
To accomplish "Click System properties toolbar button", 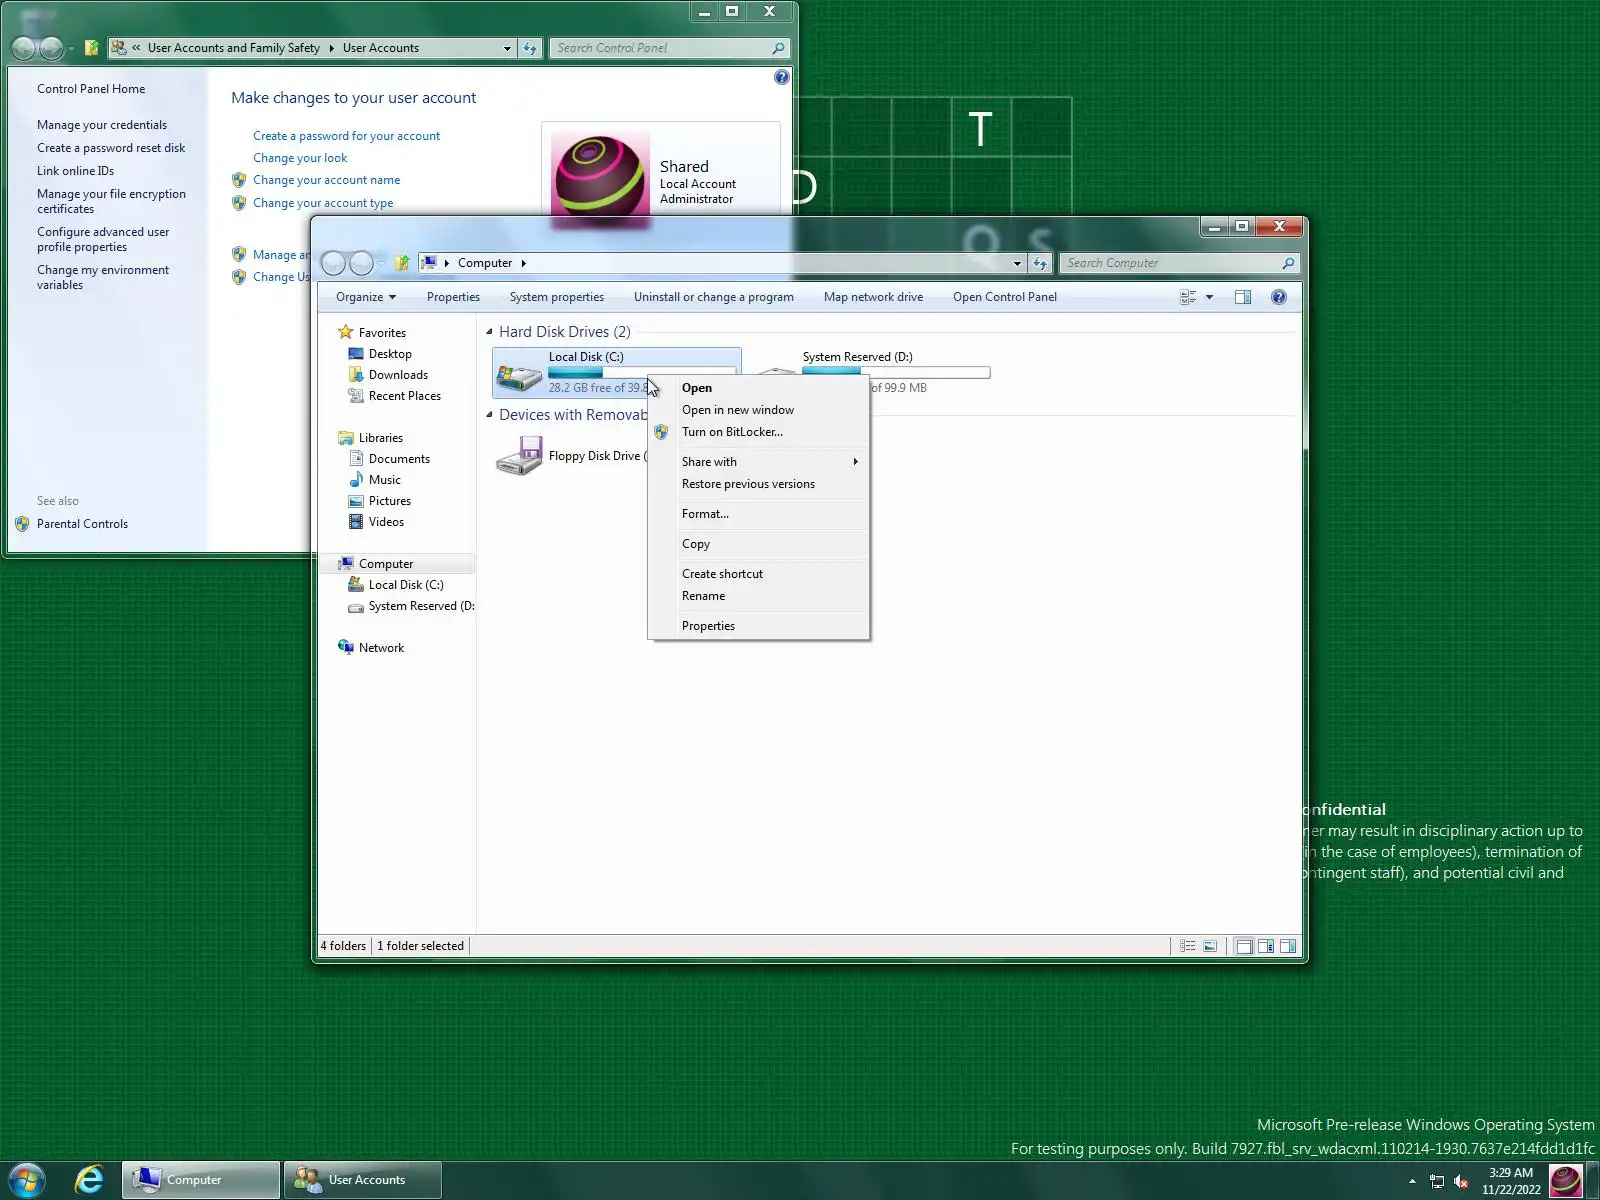I will (x=557, y=297).
